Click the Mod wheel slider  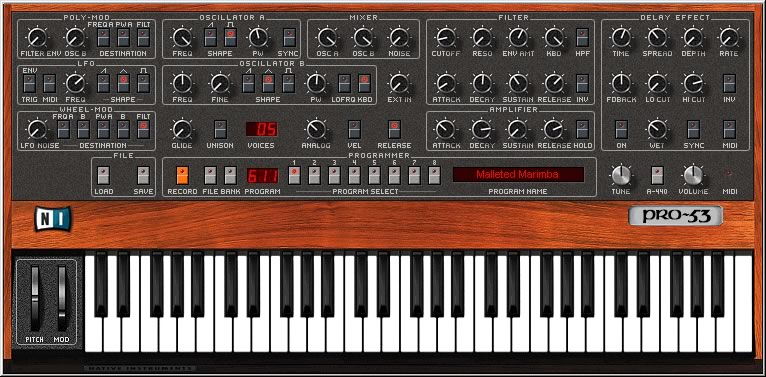(62, 298)
